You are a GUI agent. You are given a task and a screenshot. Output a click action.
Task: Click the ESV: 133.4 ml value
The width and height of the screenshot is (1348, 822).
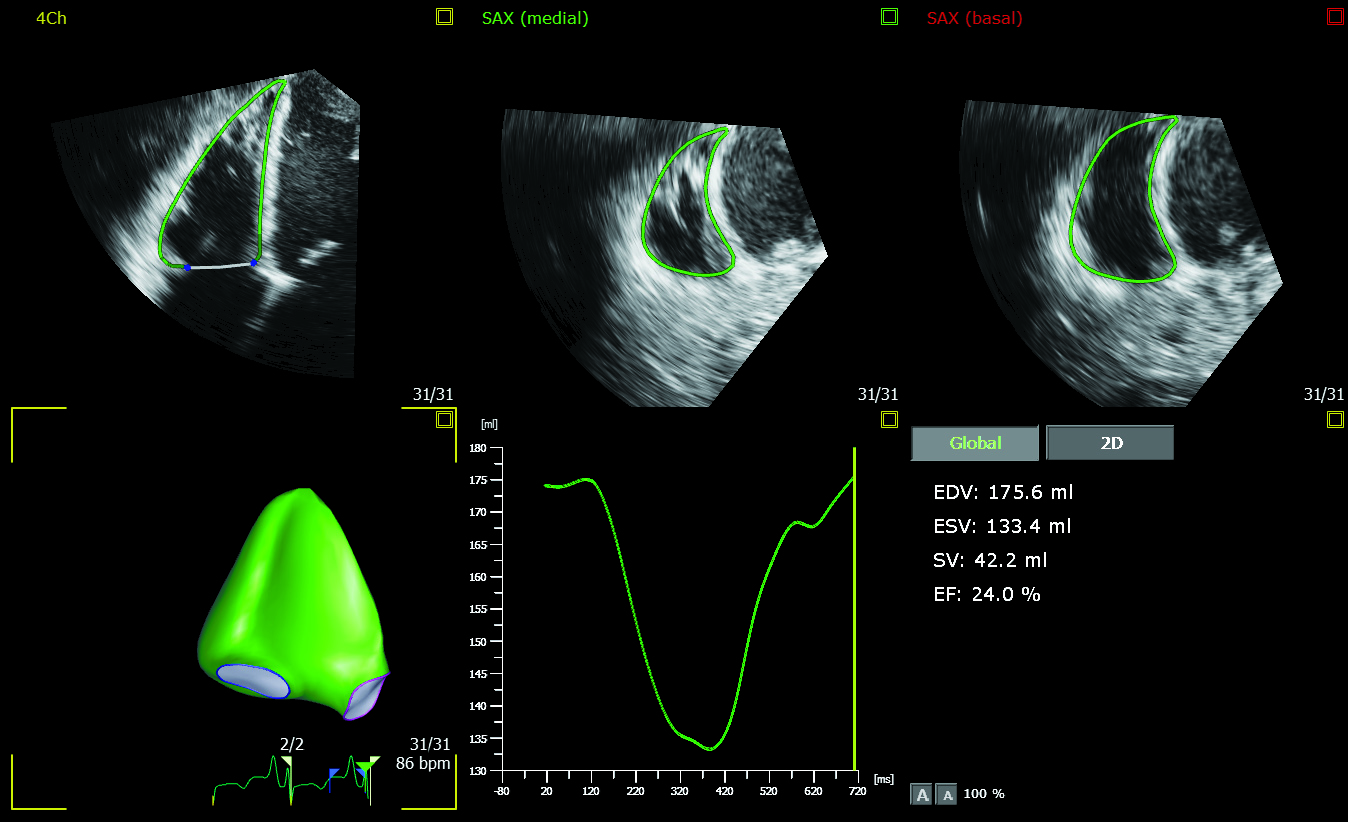coord(1002,526)
